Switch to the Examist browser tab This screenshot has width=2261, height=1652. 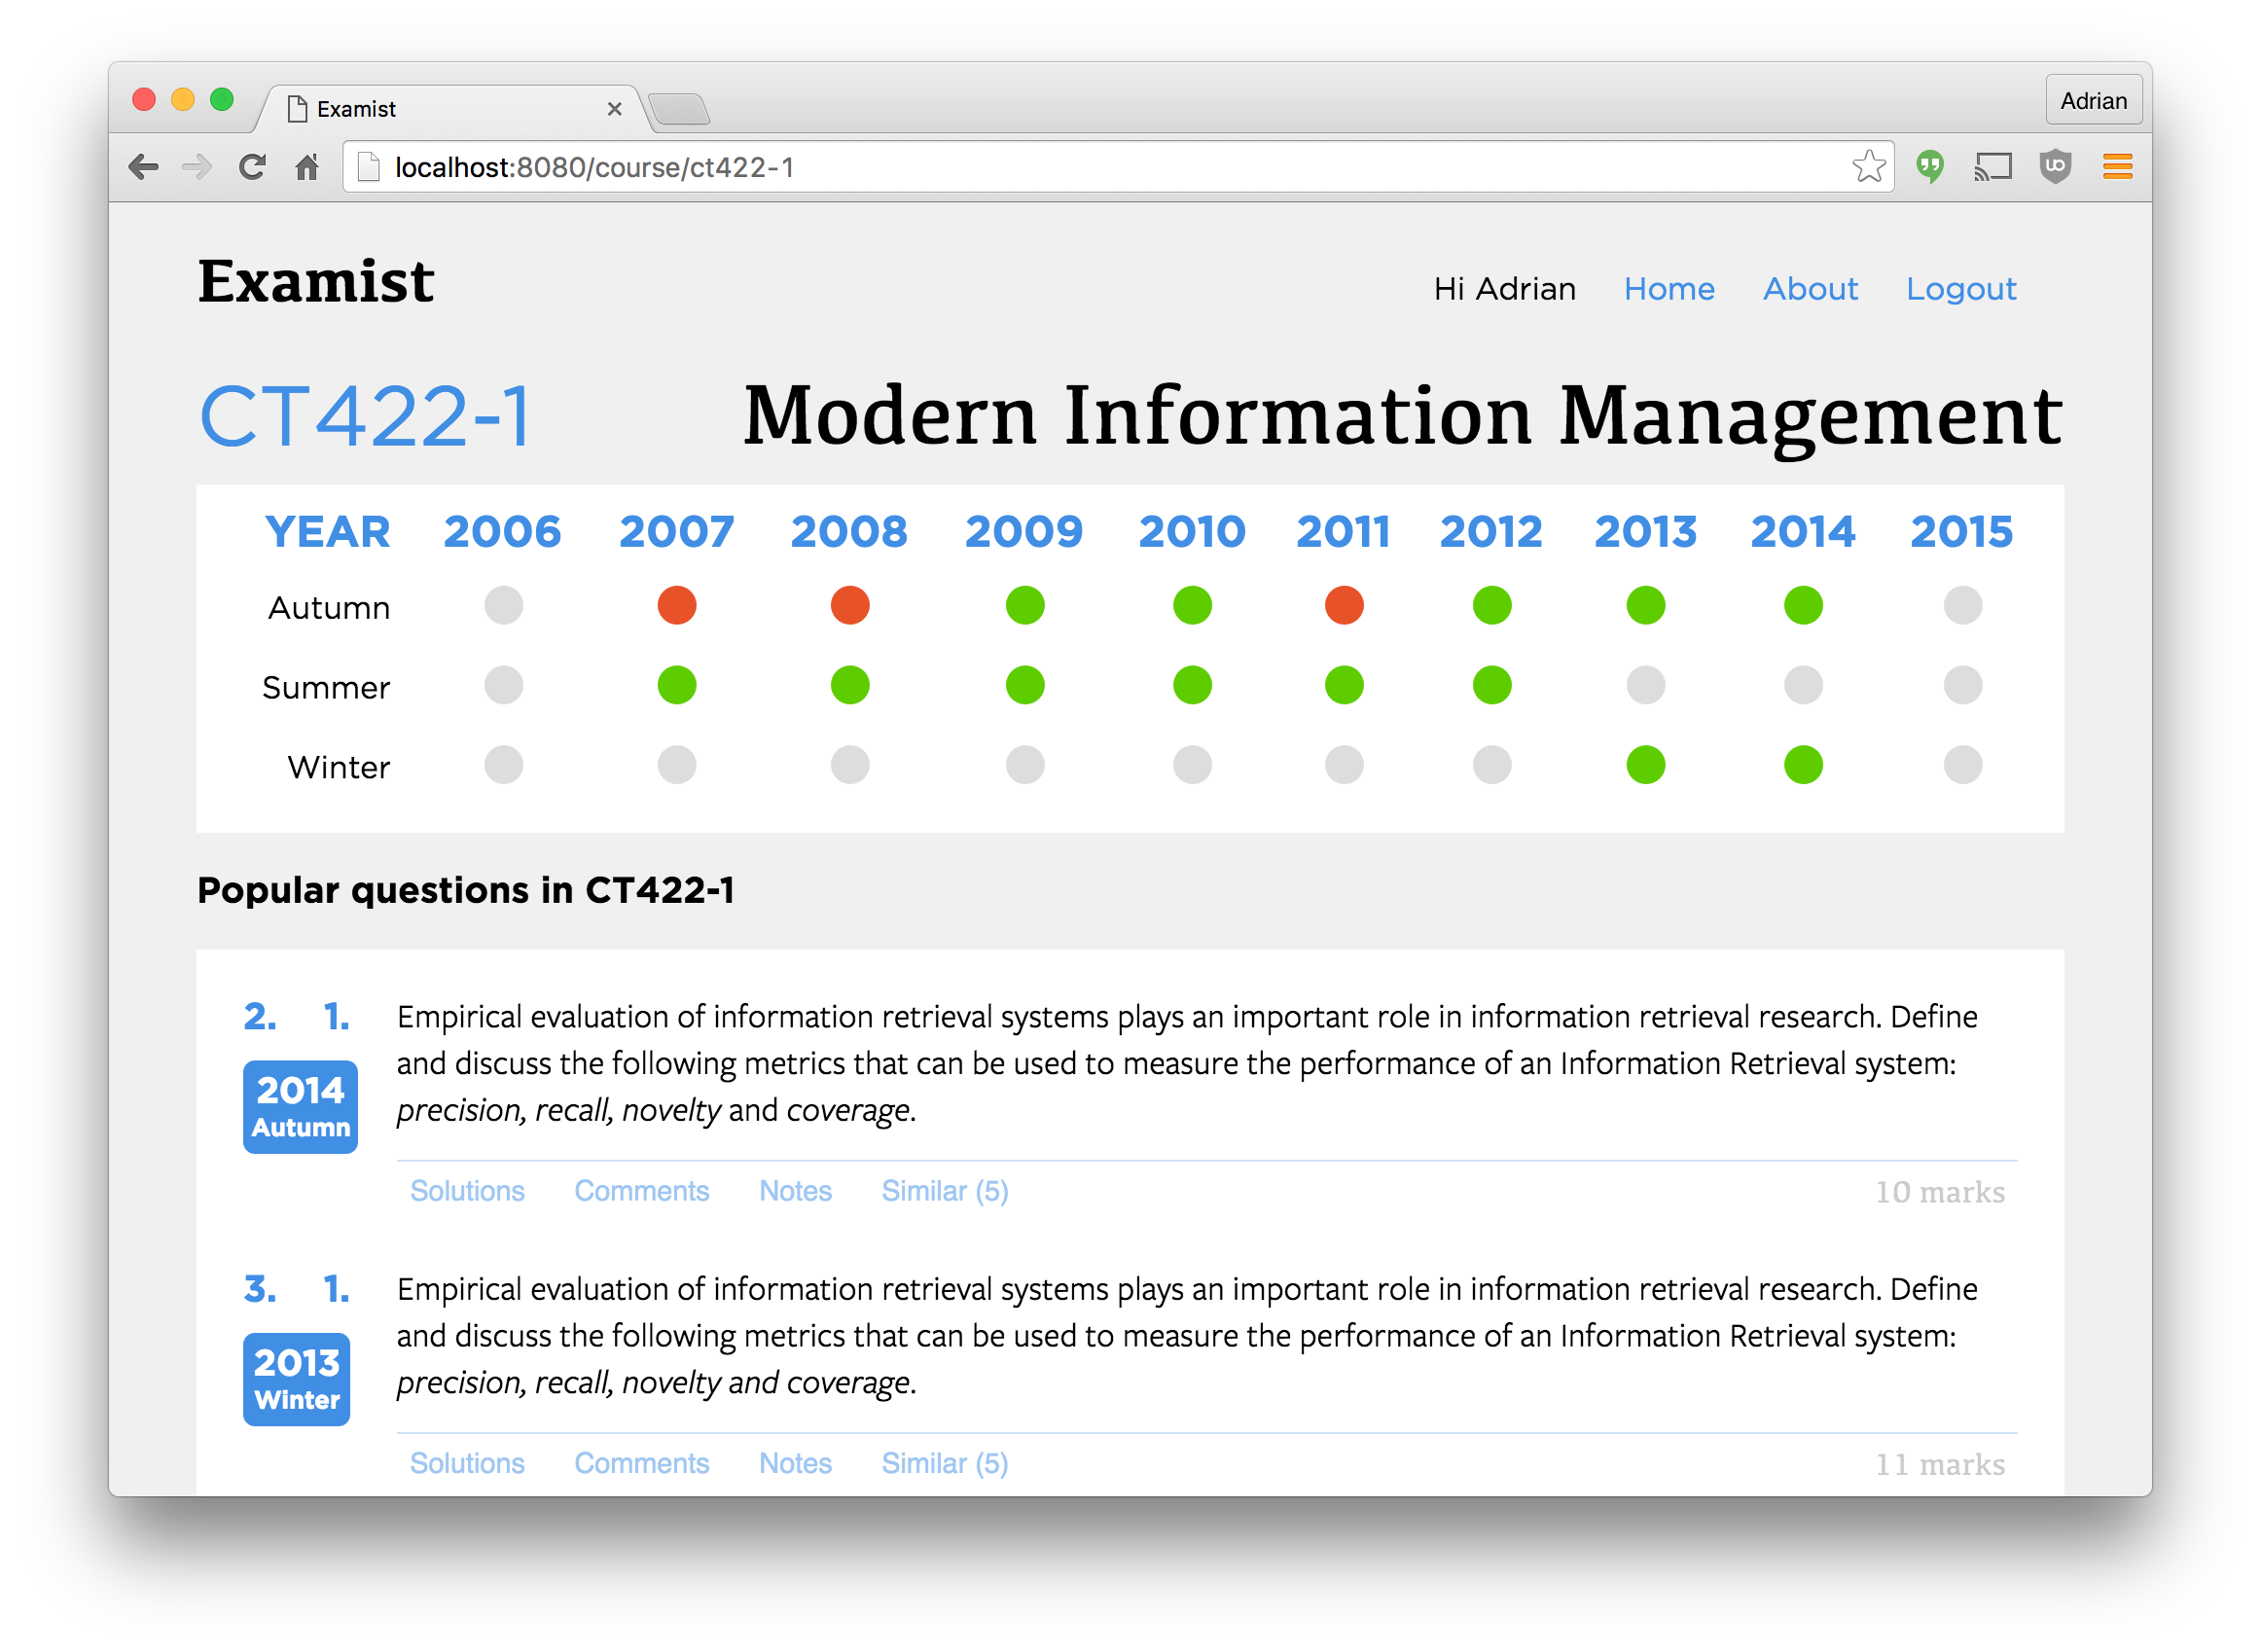pos(450,109)
